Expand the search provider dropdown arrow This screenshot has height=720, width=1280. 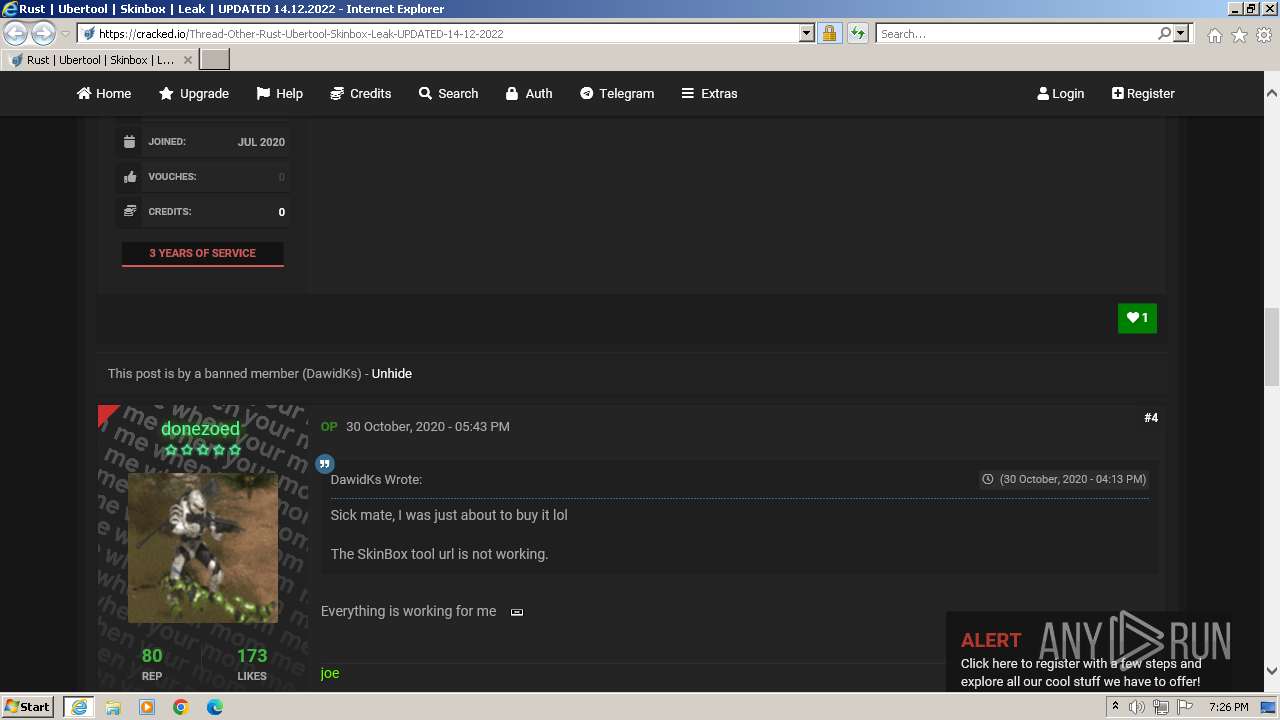1181,33
